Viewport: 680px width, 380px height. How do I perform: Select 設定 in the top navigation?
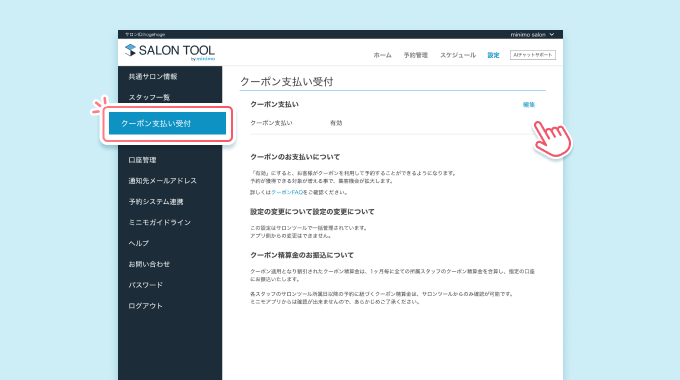tap(493, 55)
